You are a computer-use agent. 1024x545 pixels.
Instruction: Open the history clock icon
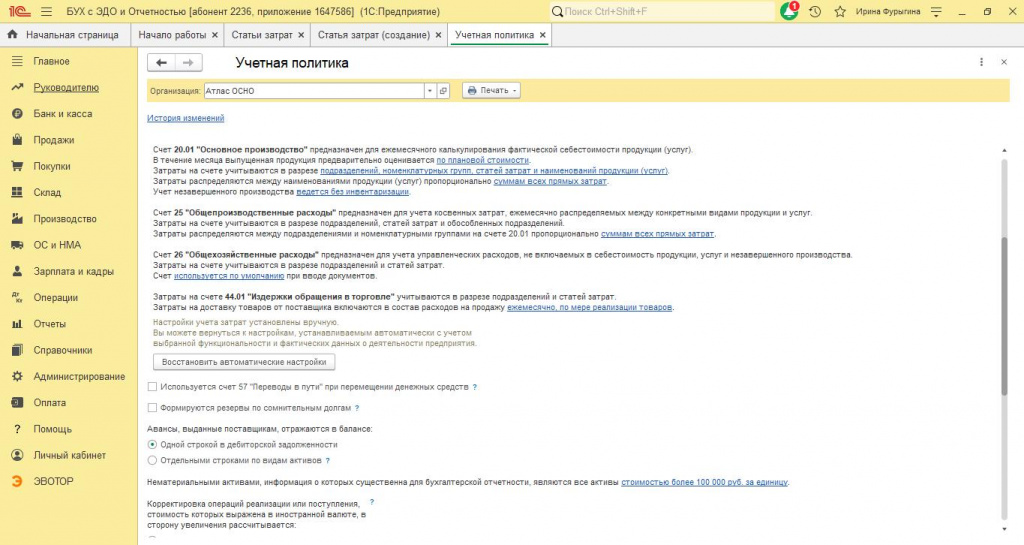pyautogui.click(x=815, y=12)
